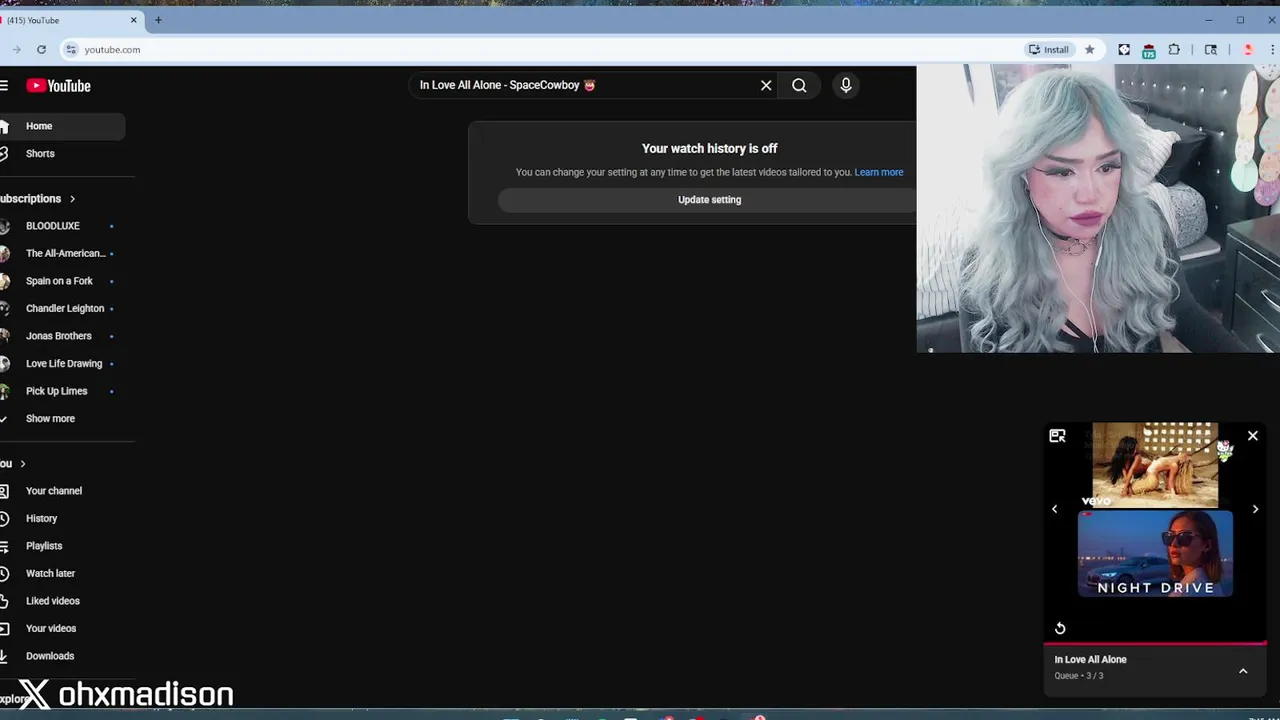Go to previous video in miniplayer
This screenshot has width=1280, height=720.
point(1054,509)
